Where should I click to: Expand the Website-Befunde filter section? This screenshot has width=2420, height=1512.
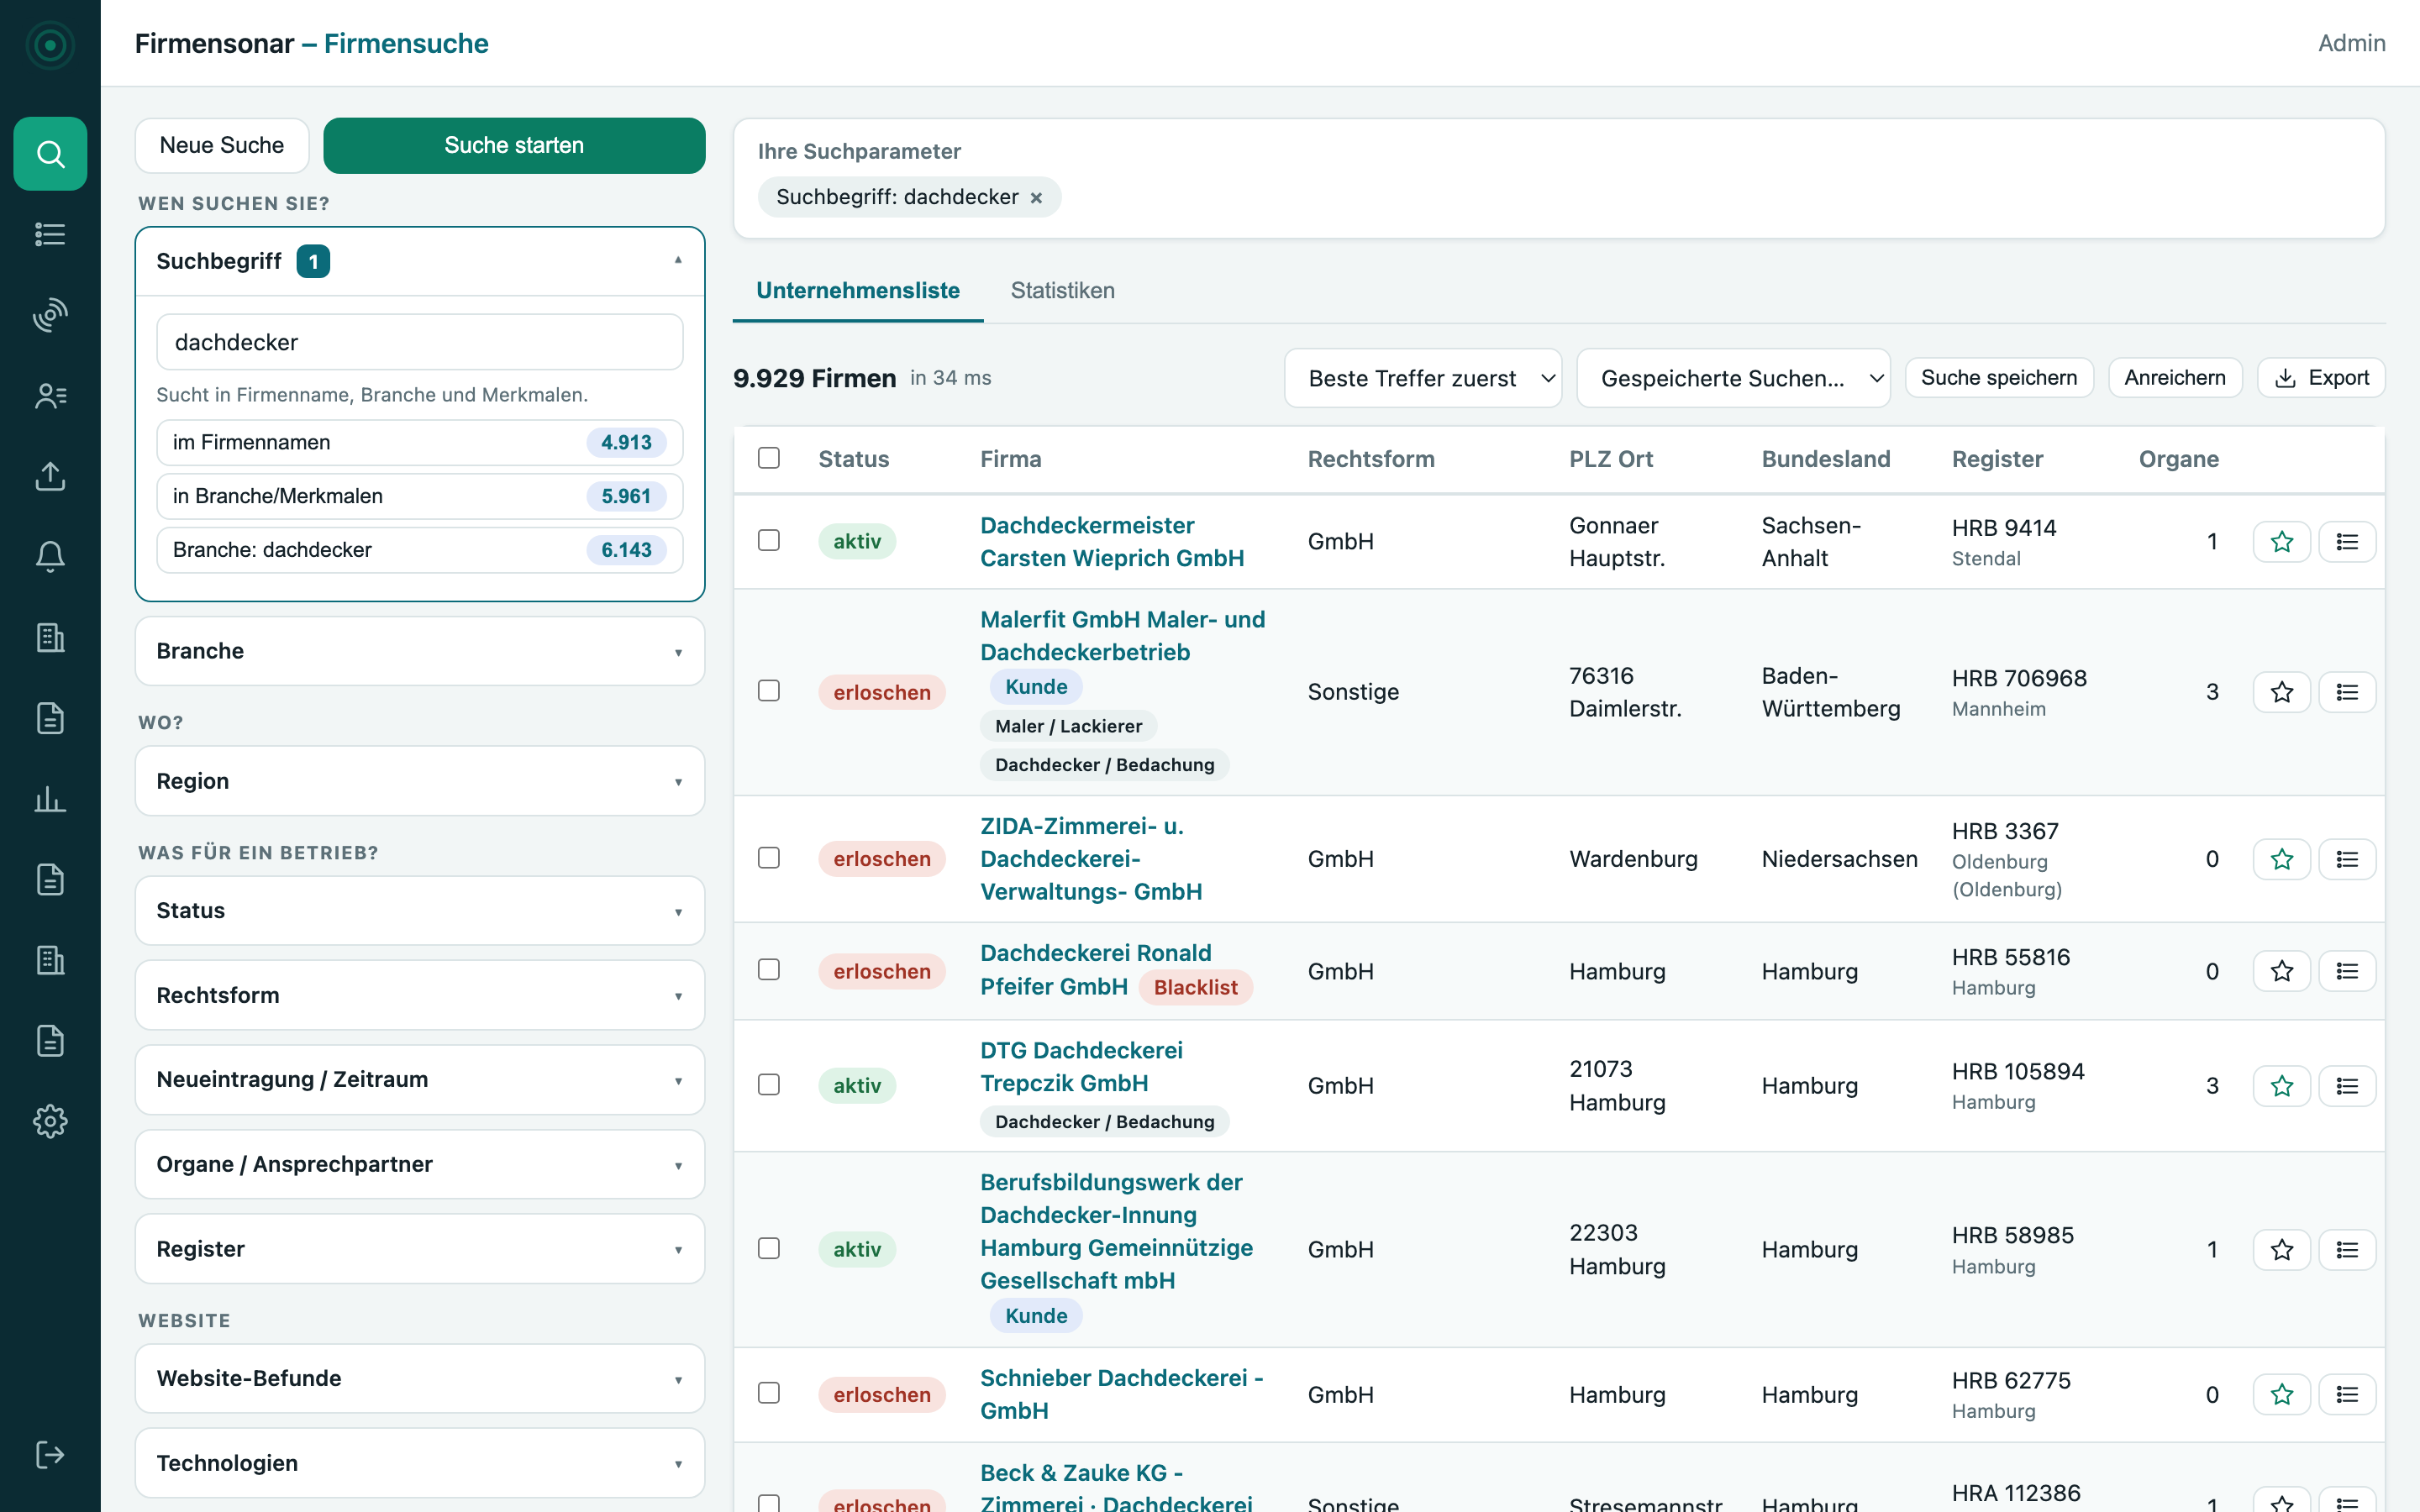[420, 1378]
